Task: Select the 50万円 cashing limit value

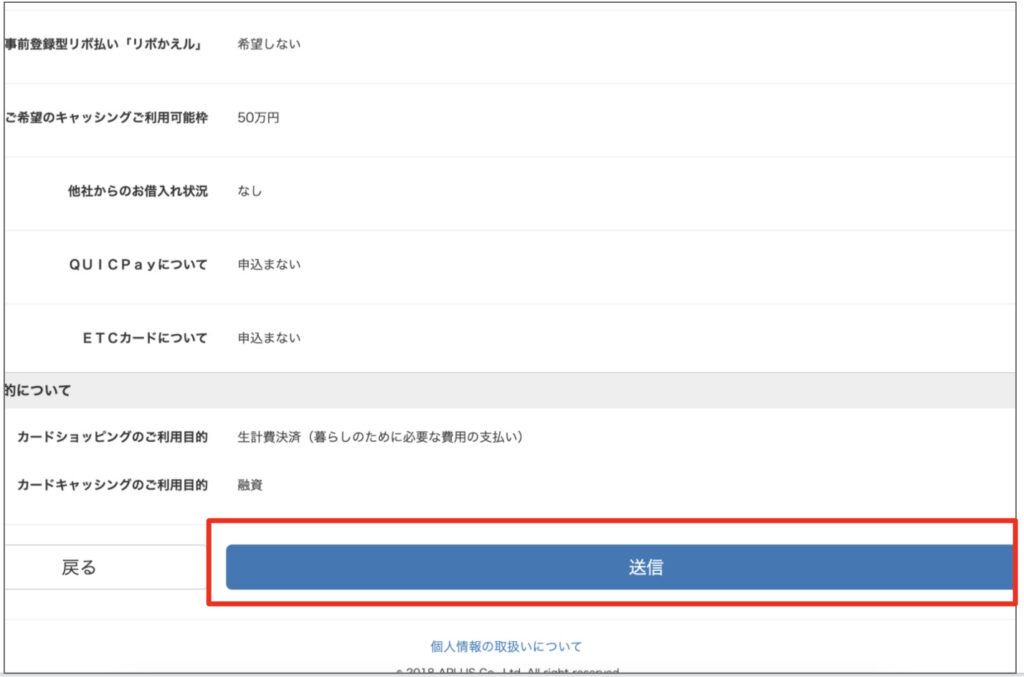Action: [x=258, y=118]
